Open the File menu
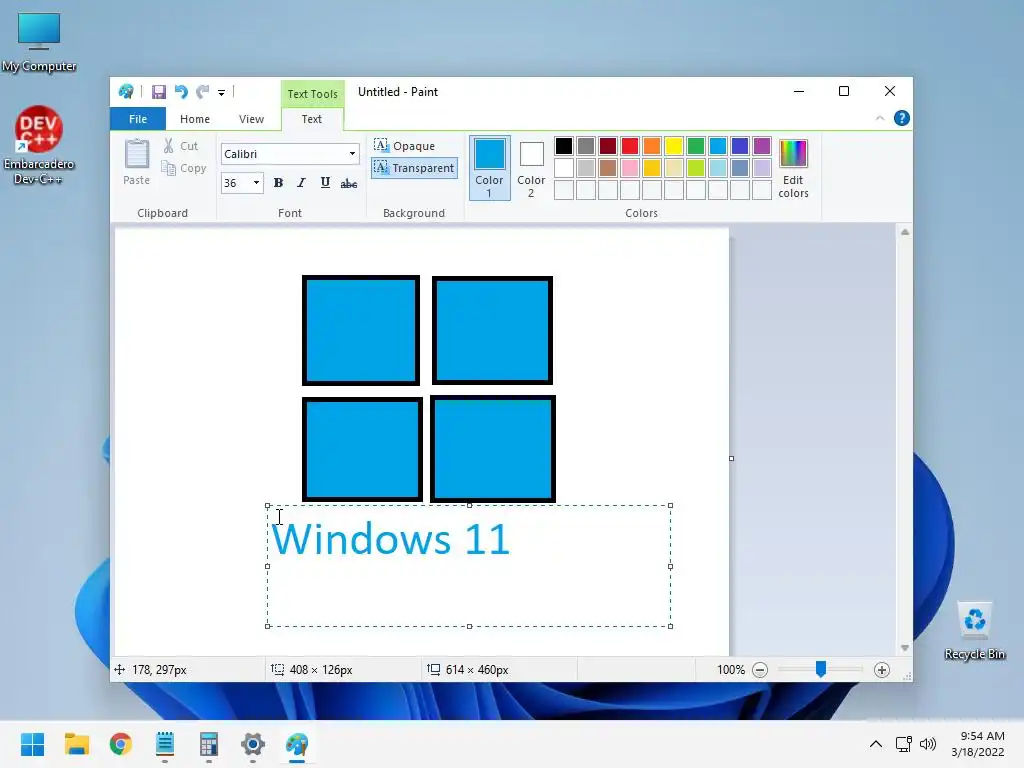Image resolution: width=1024 pixels, height=768 pixels. click(138, 119)
